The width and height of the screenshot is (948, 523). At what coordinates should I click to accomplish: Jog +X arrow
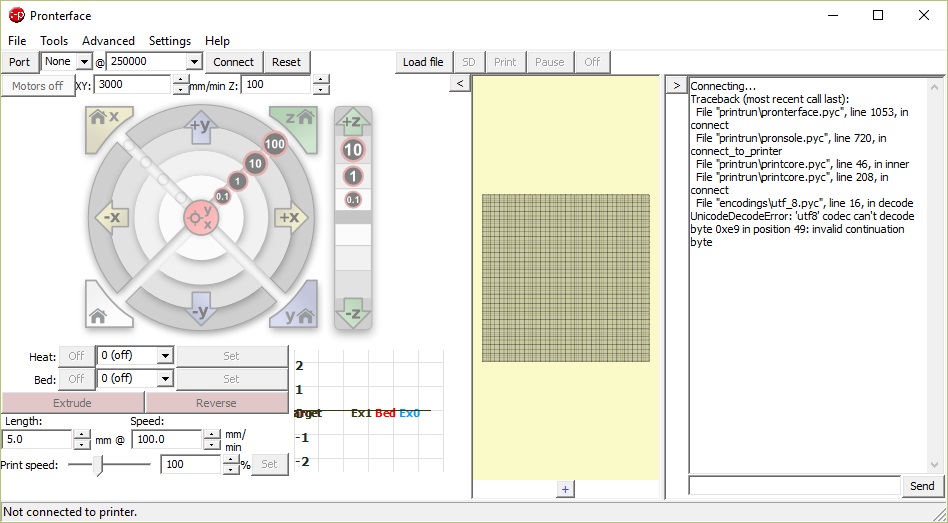coord(290,218)
